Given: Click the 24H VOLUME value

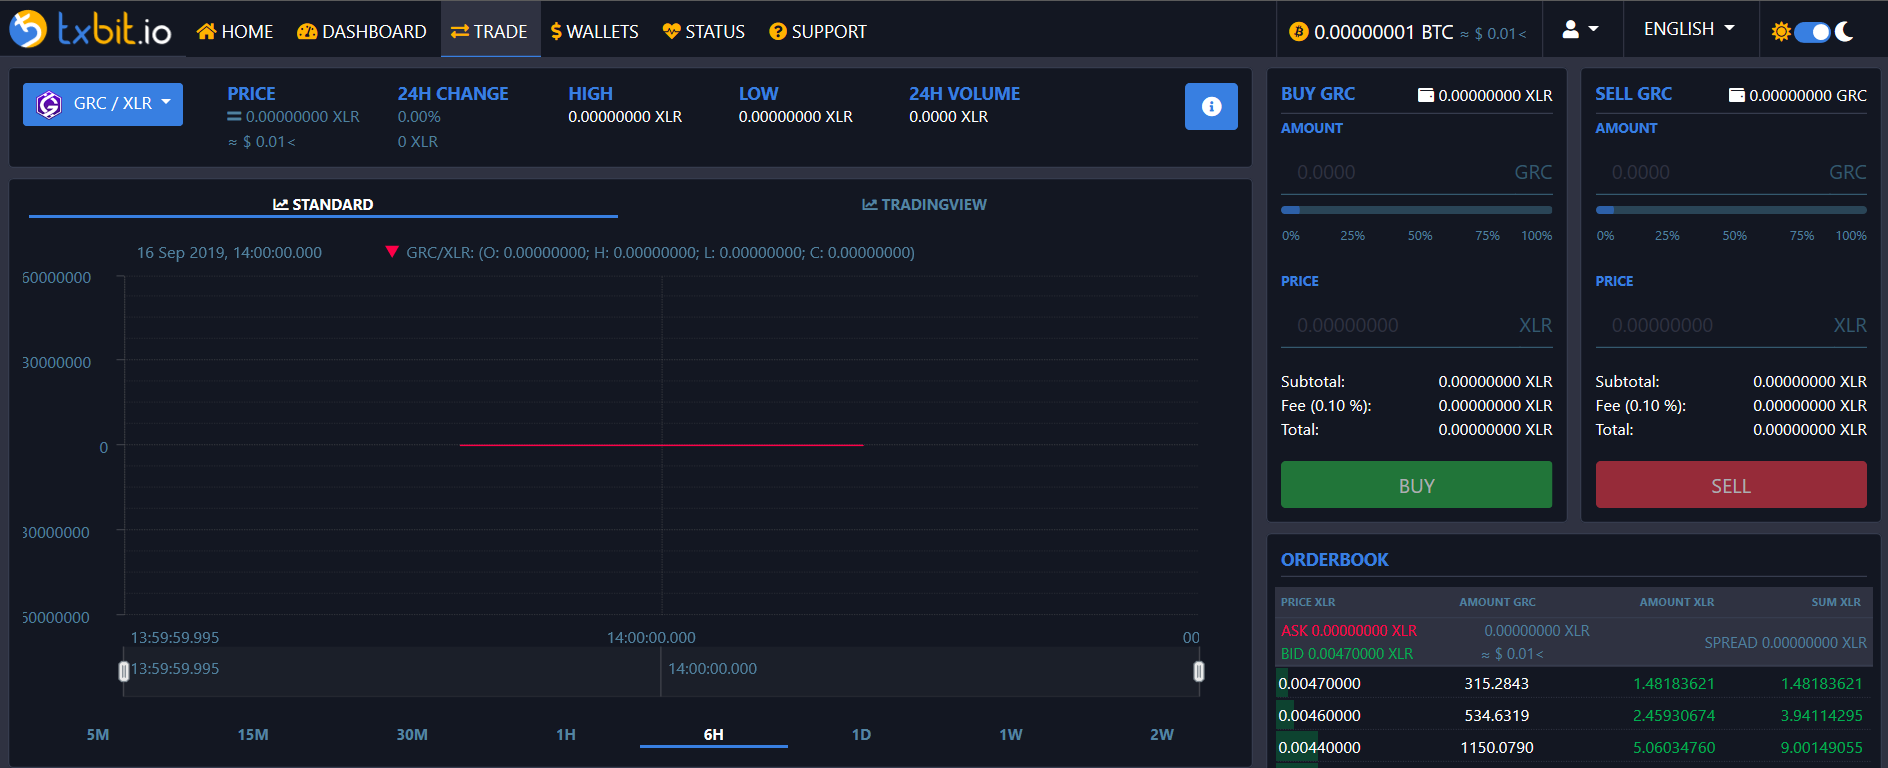Looking at the screenshot, I should [949, 117].
